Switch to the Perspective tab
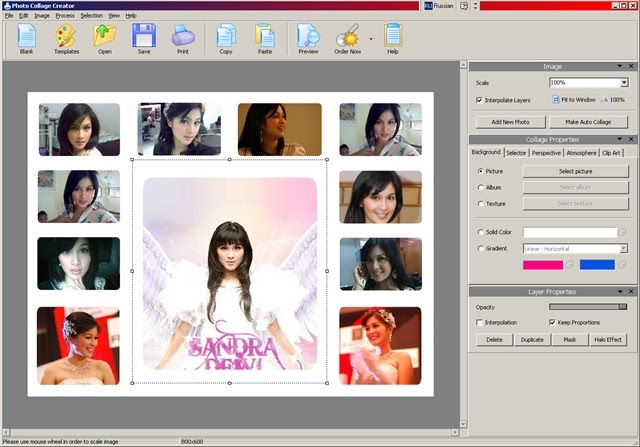 546,153
